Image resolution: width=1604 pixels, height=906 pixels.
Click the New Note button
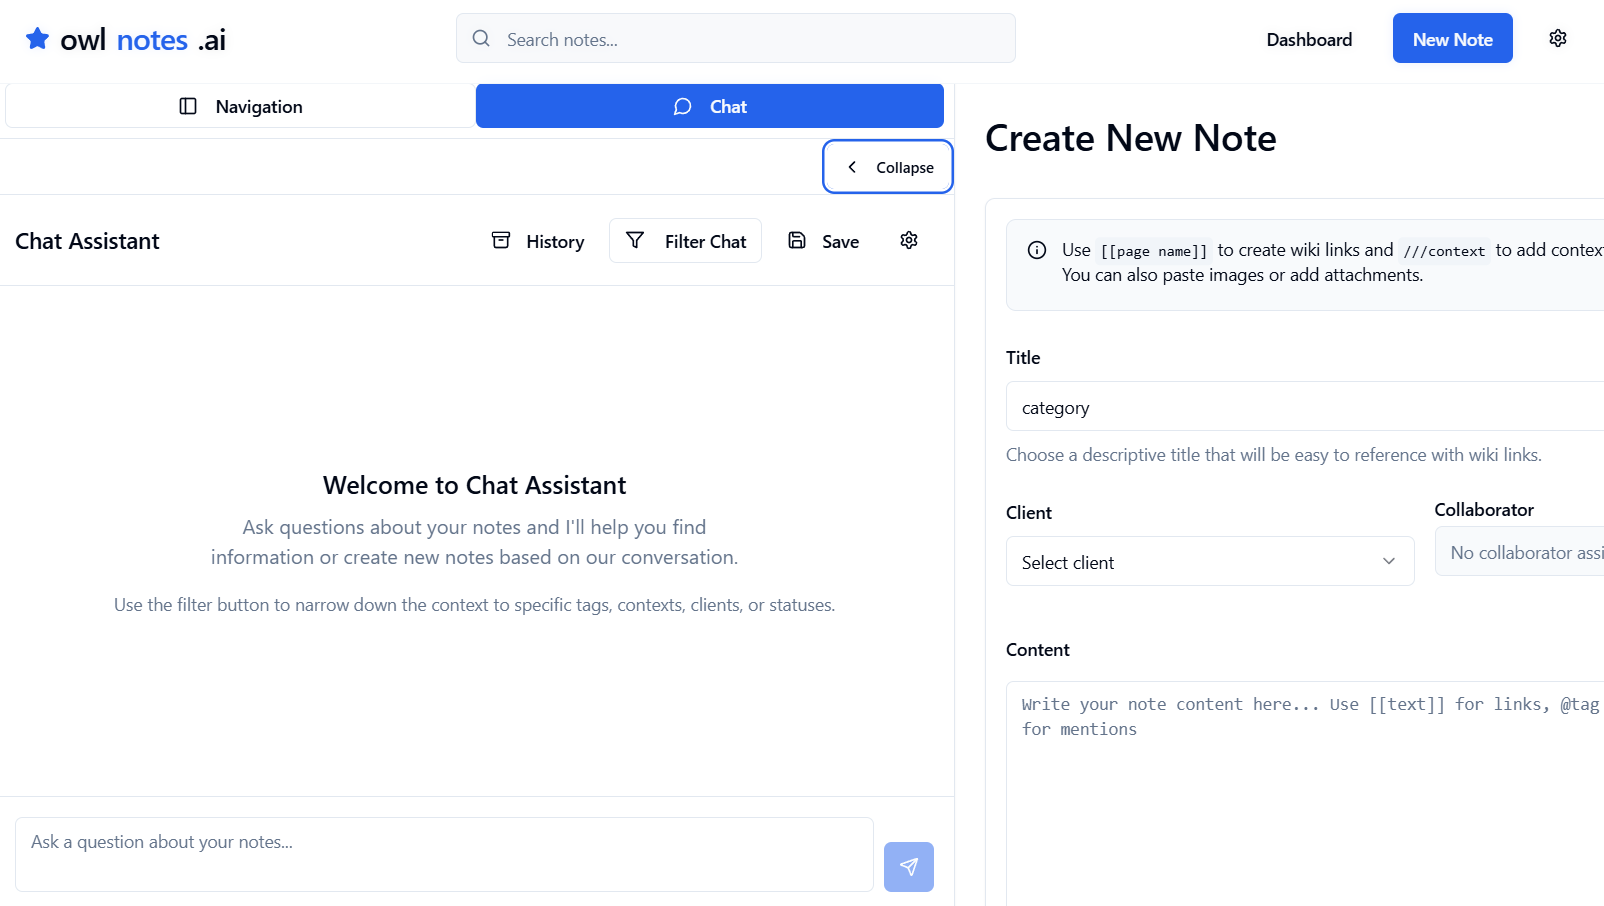(x=1452, y=38)
